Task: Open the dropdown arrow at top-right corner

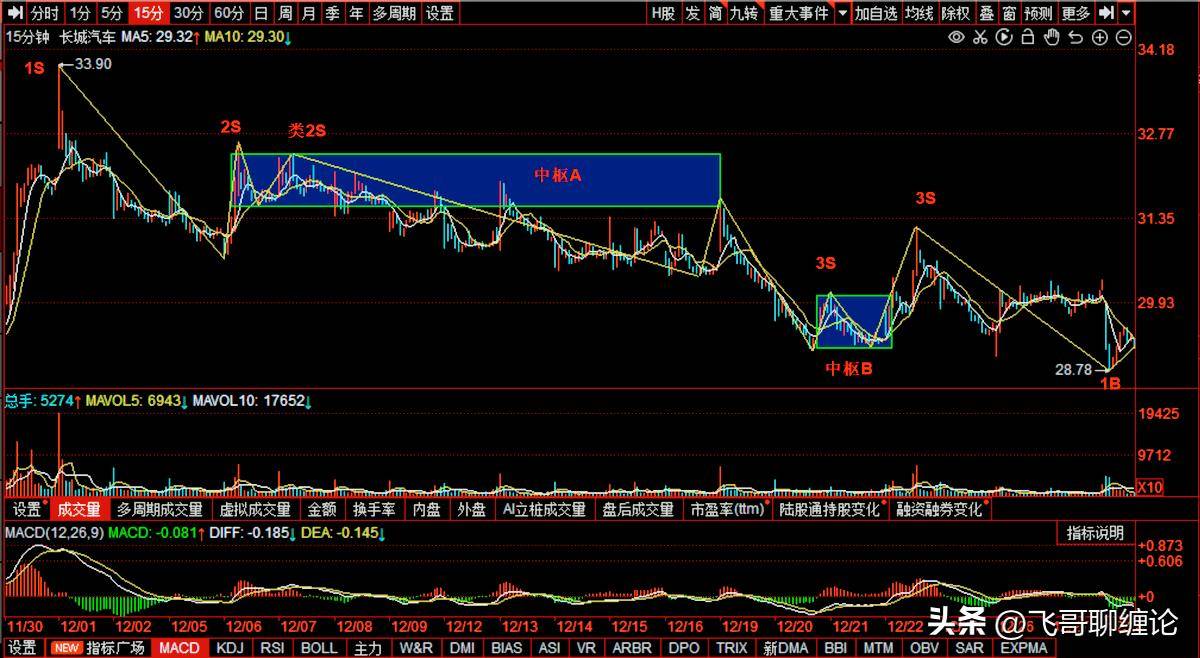Action: pos(1127,13)
